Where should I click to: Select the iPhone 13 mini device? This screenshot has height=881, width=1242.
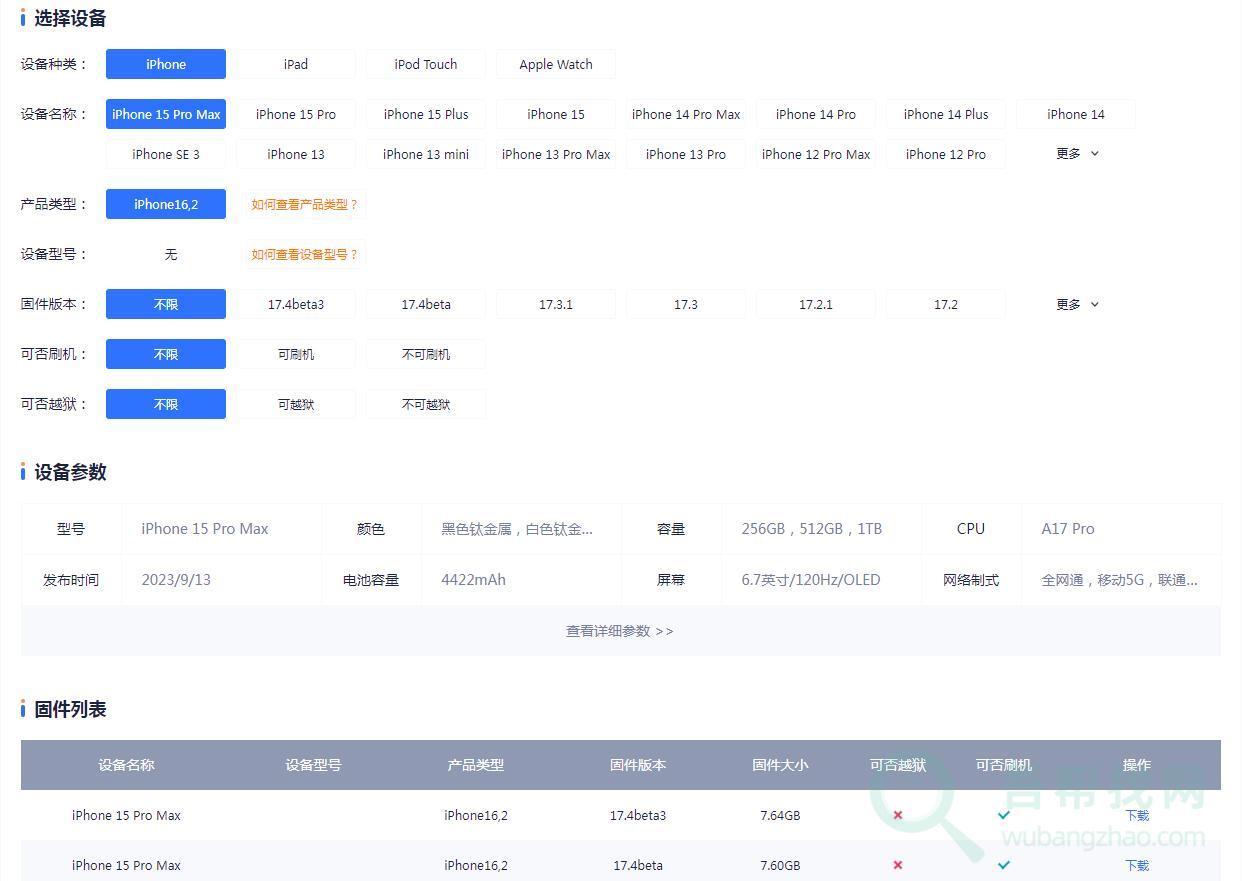pyautogui.click(x=426, y=154)
